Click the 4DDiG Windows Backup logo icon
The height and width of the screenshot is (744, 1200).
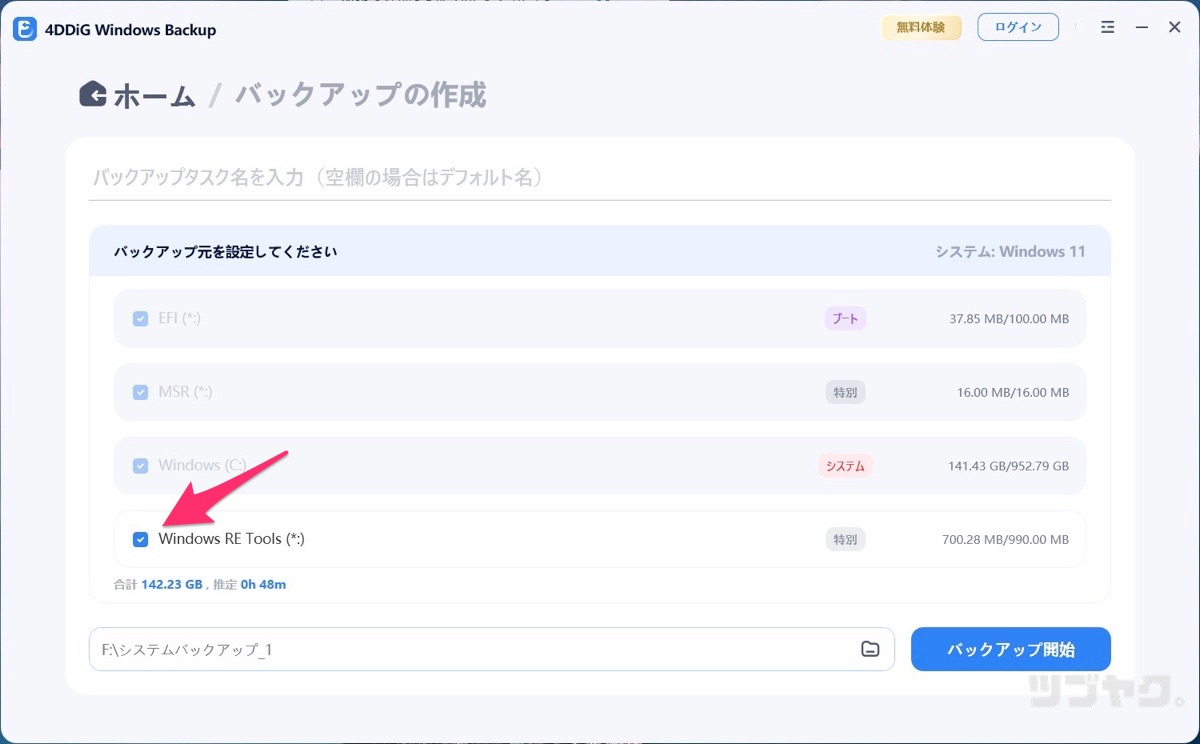(24, 28)
